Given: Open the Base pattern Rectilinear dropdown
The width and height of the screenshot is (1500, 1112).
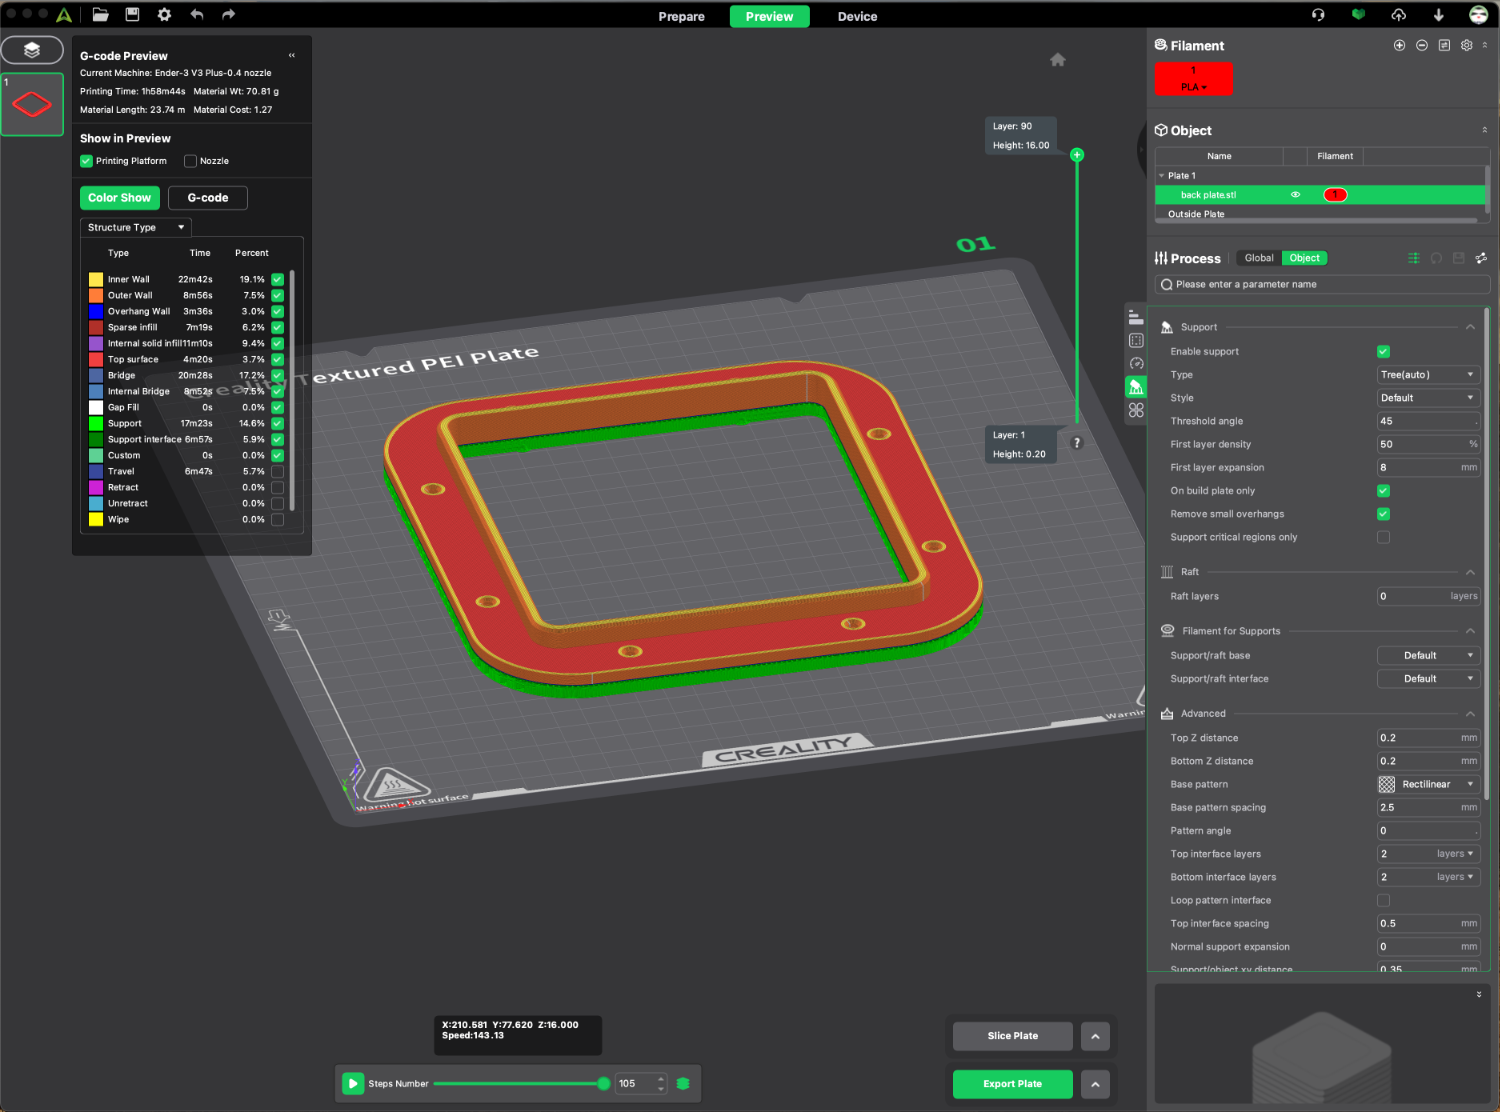Looking at the screenshot, I should pyautogui.click(x=1428, y=785).
